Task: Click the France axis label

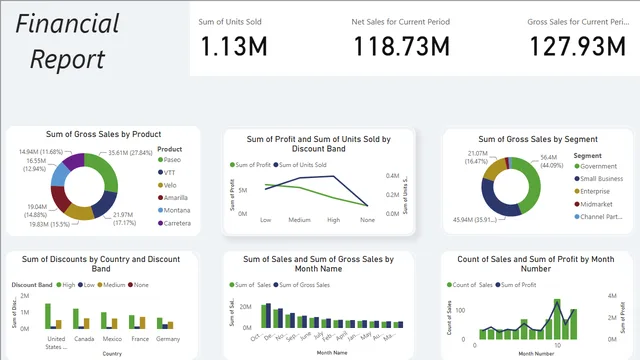Action: [x=140, y=339]
